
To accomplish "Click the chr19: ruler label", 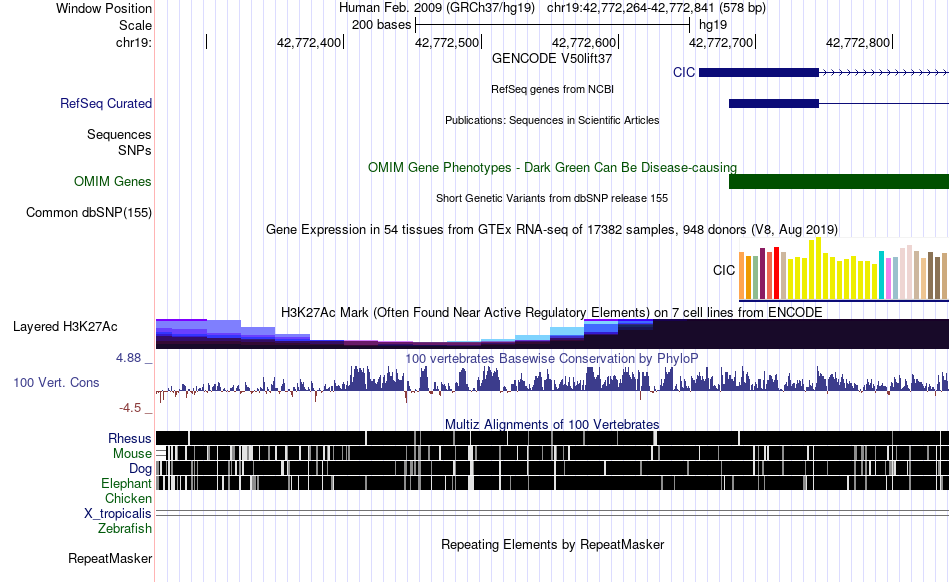I will coord(134,42).
